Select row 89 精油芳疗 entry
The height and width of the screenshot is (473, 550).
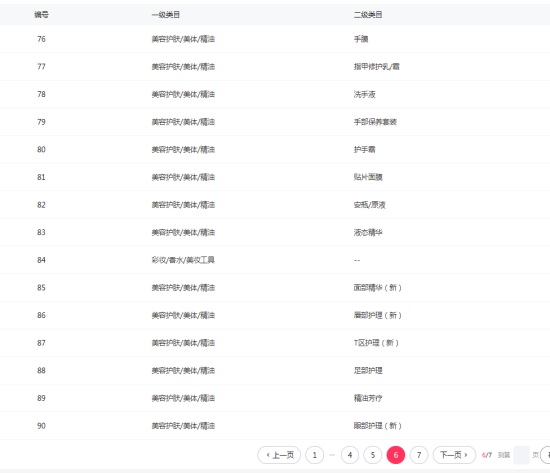275,398
